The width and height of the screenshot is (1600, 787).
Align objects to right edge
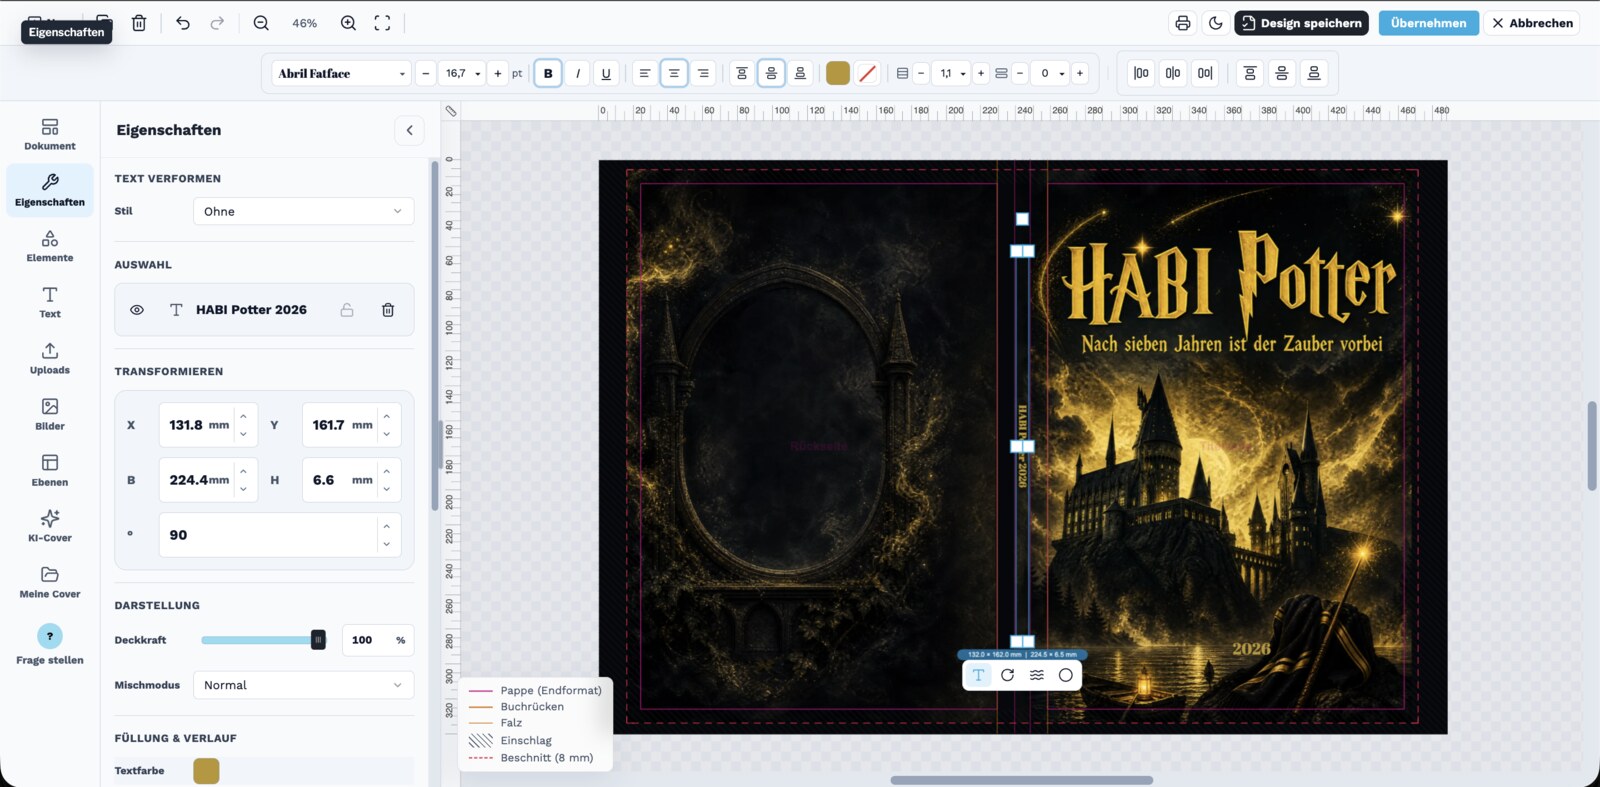[x=1205, y=73]
